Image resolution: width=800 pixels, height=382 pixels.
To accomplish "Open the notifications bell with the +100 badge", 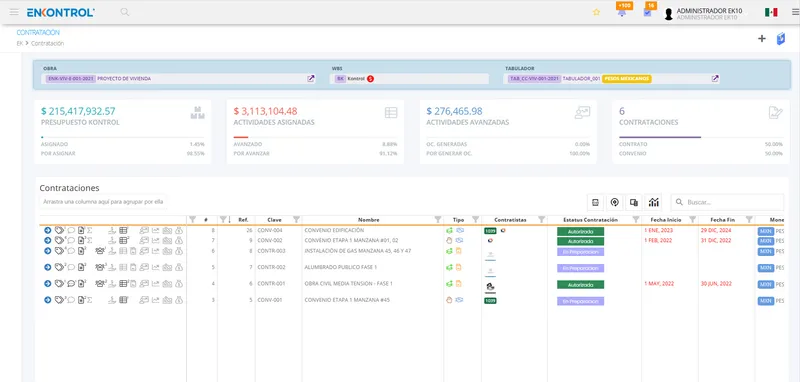I will 622,12.
